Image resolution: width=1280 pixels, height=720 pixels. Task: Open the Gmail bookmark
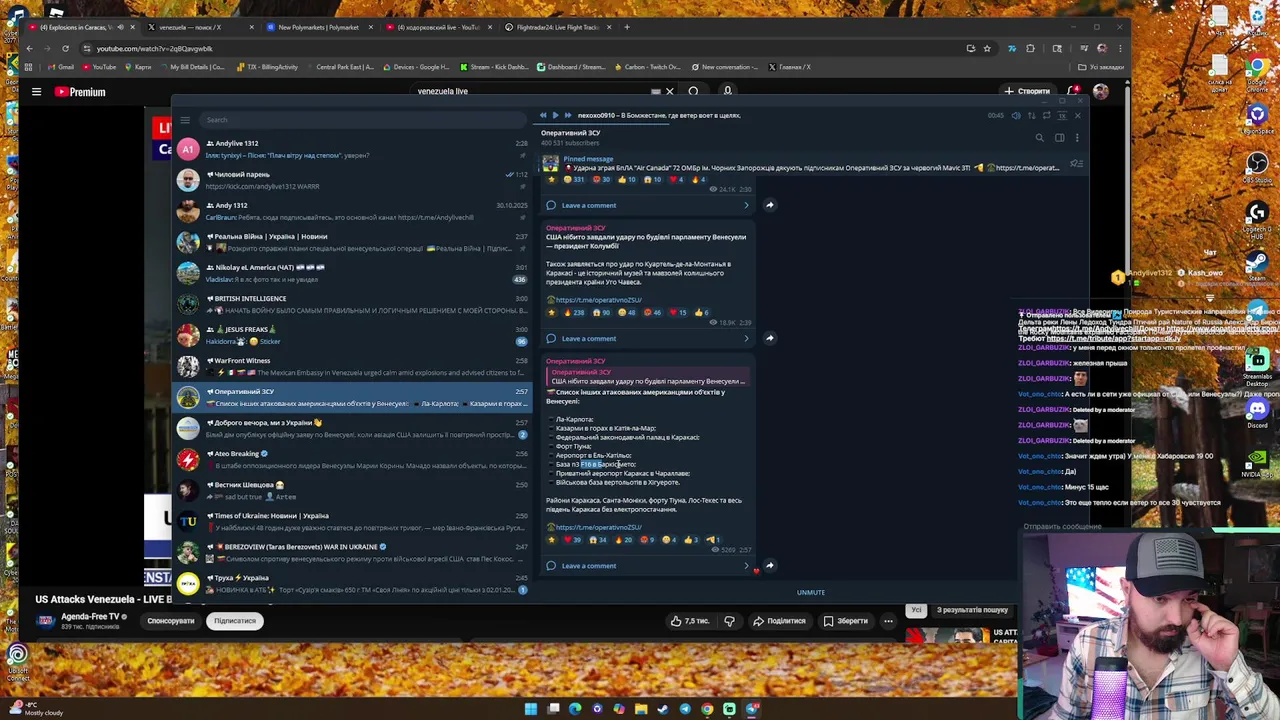(61, 67)
